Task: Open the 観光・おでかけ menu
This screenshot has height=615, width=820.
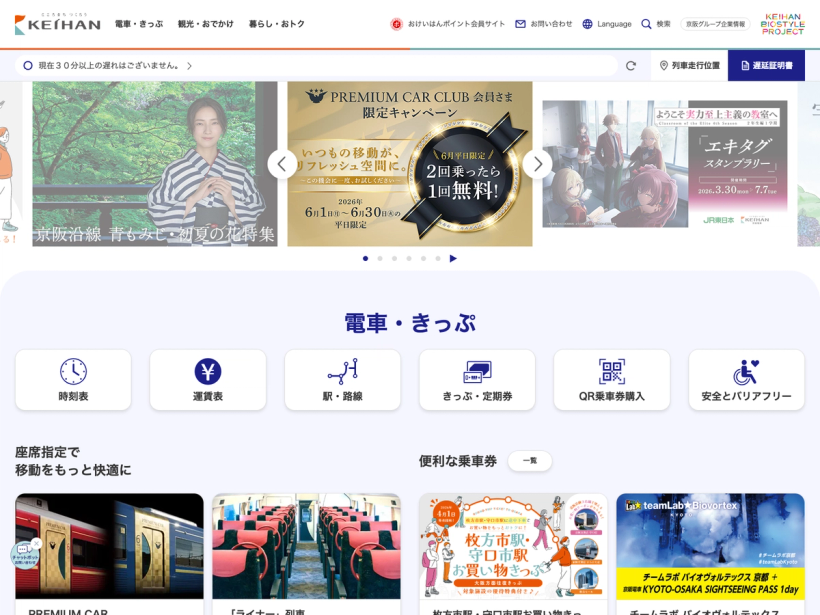Action: point(206,24)
